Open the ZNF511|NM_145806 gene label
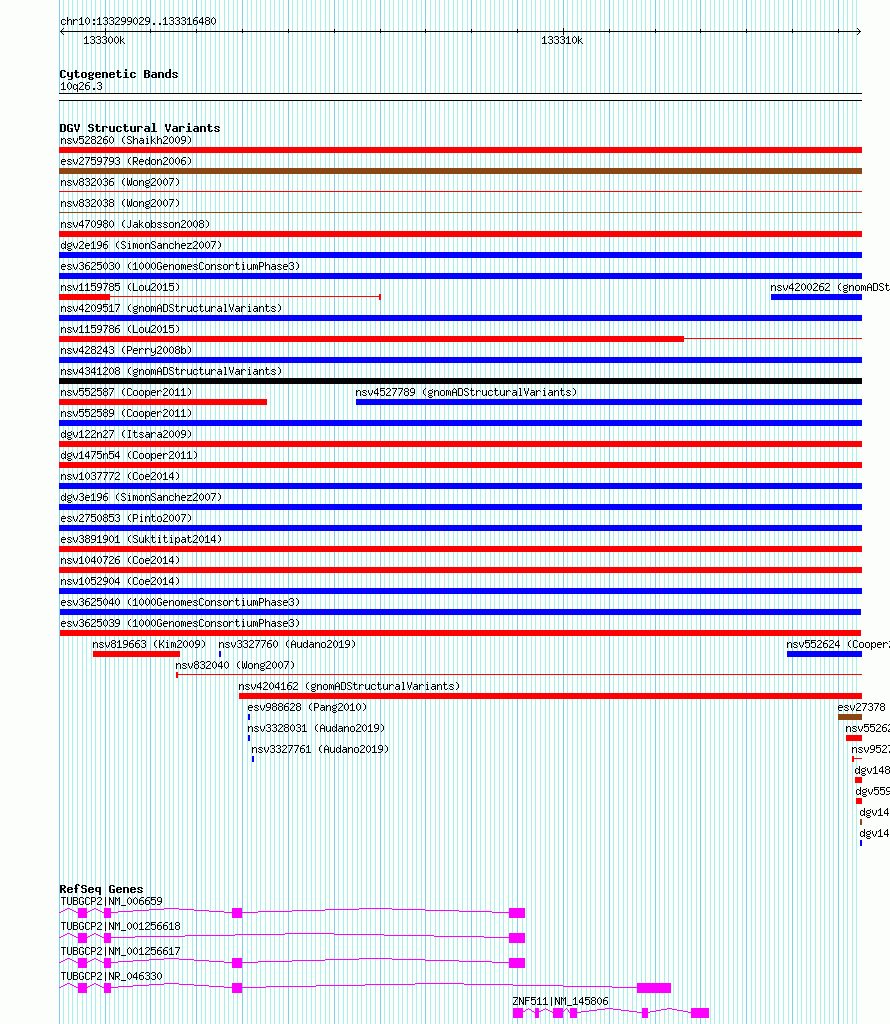 point(560,1001)
